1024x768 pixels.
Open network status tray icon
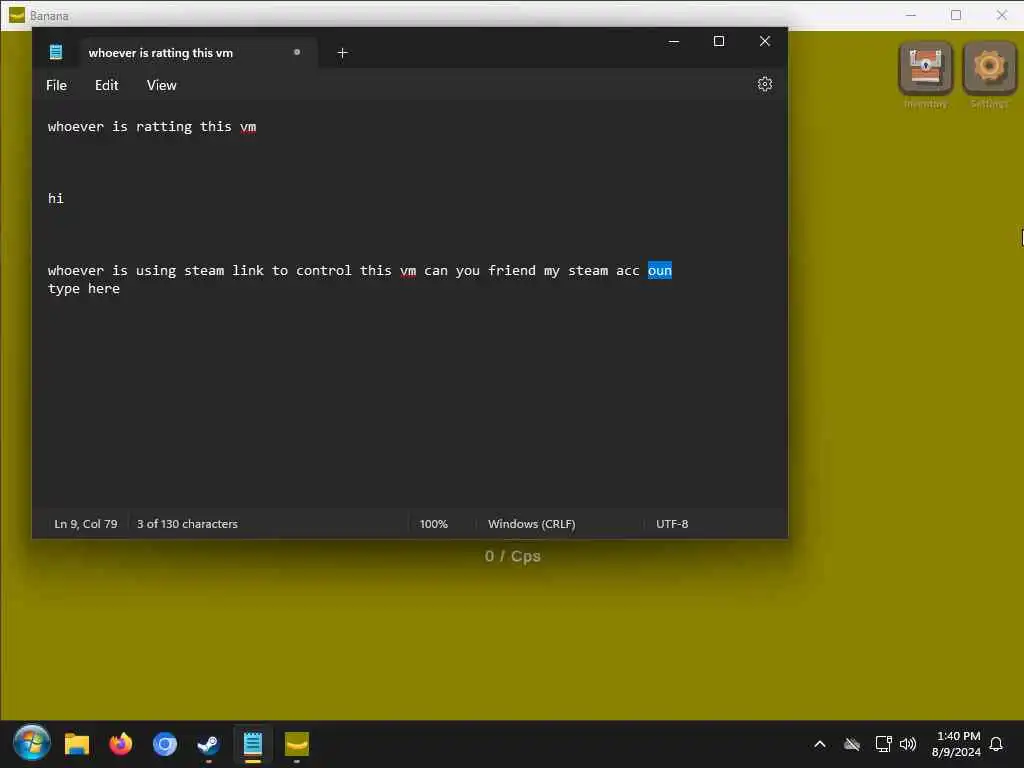883,744
